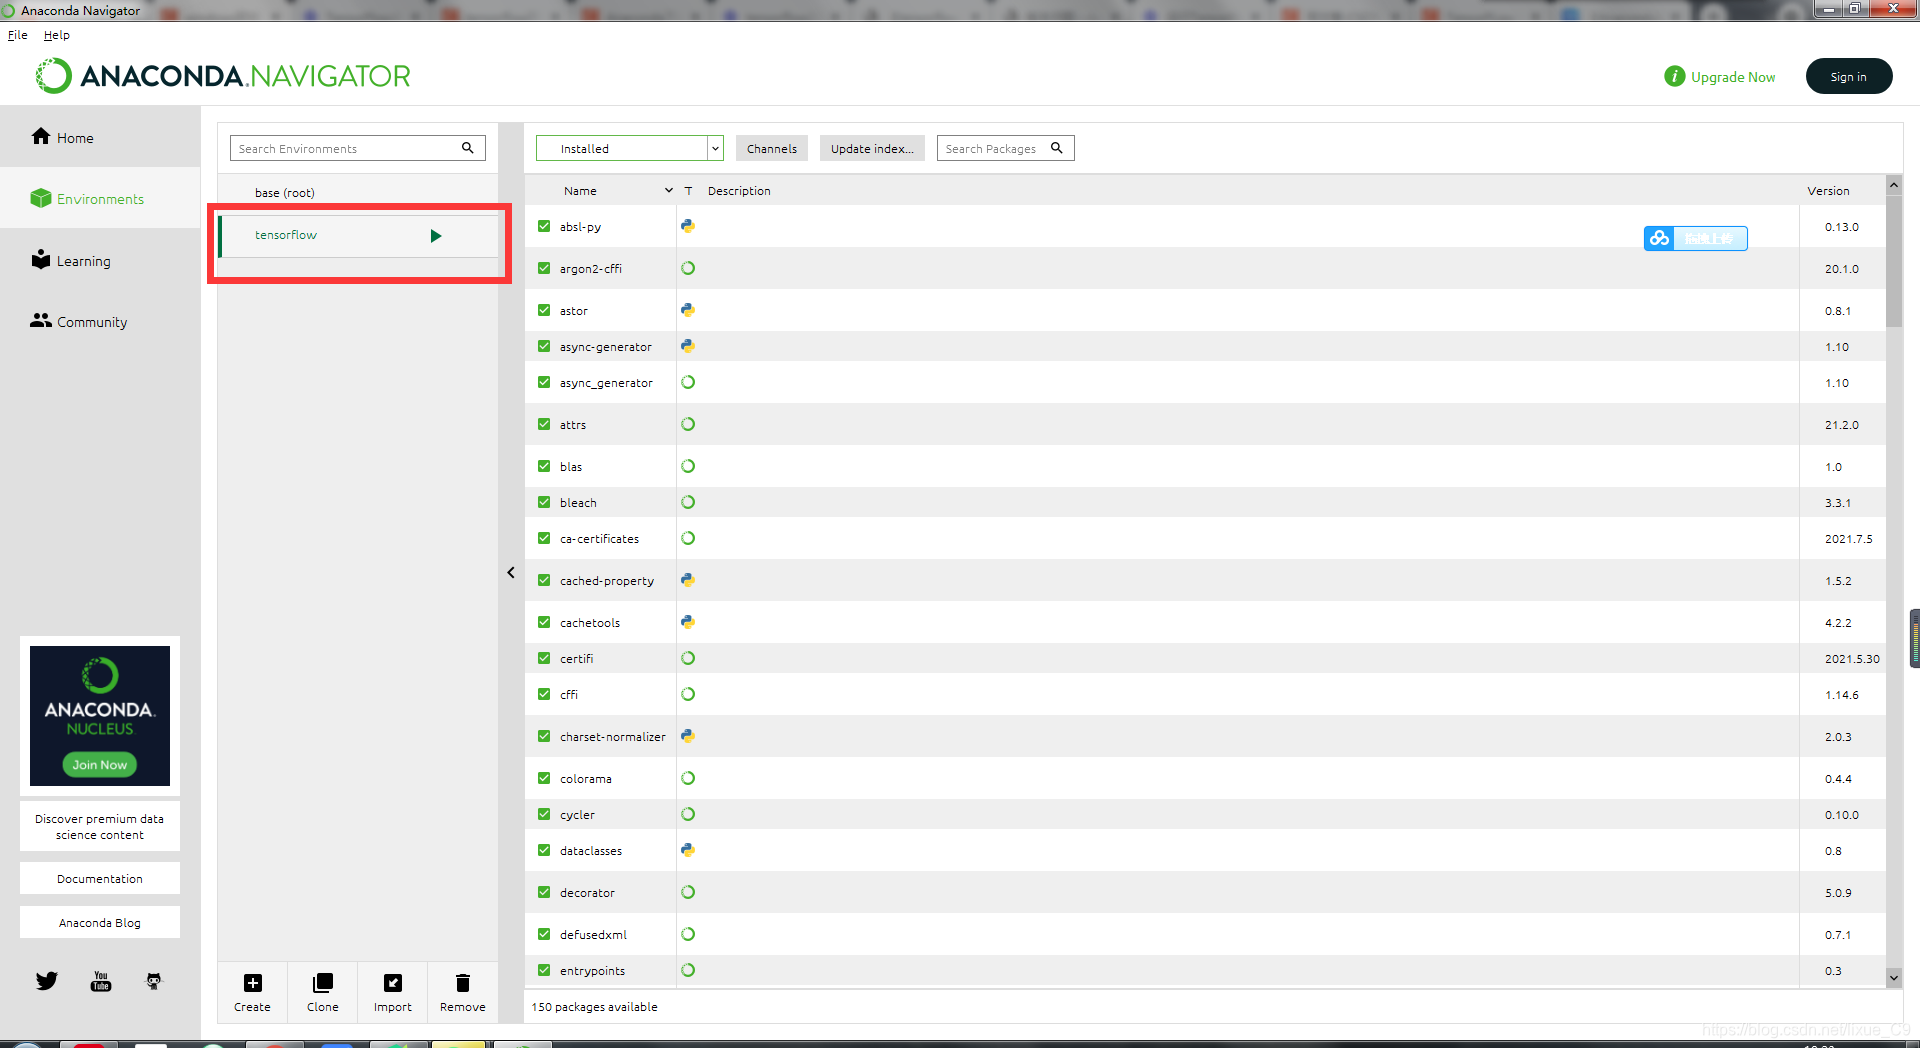Click the Update index button

point(871,147)
